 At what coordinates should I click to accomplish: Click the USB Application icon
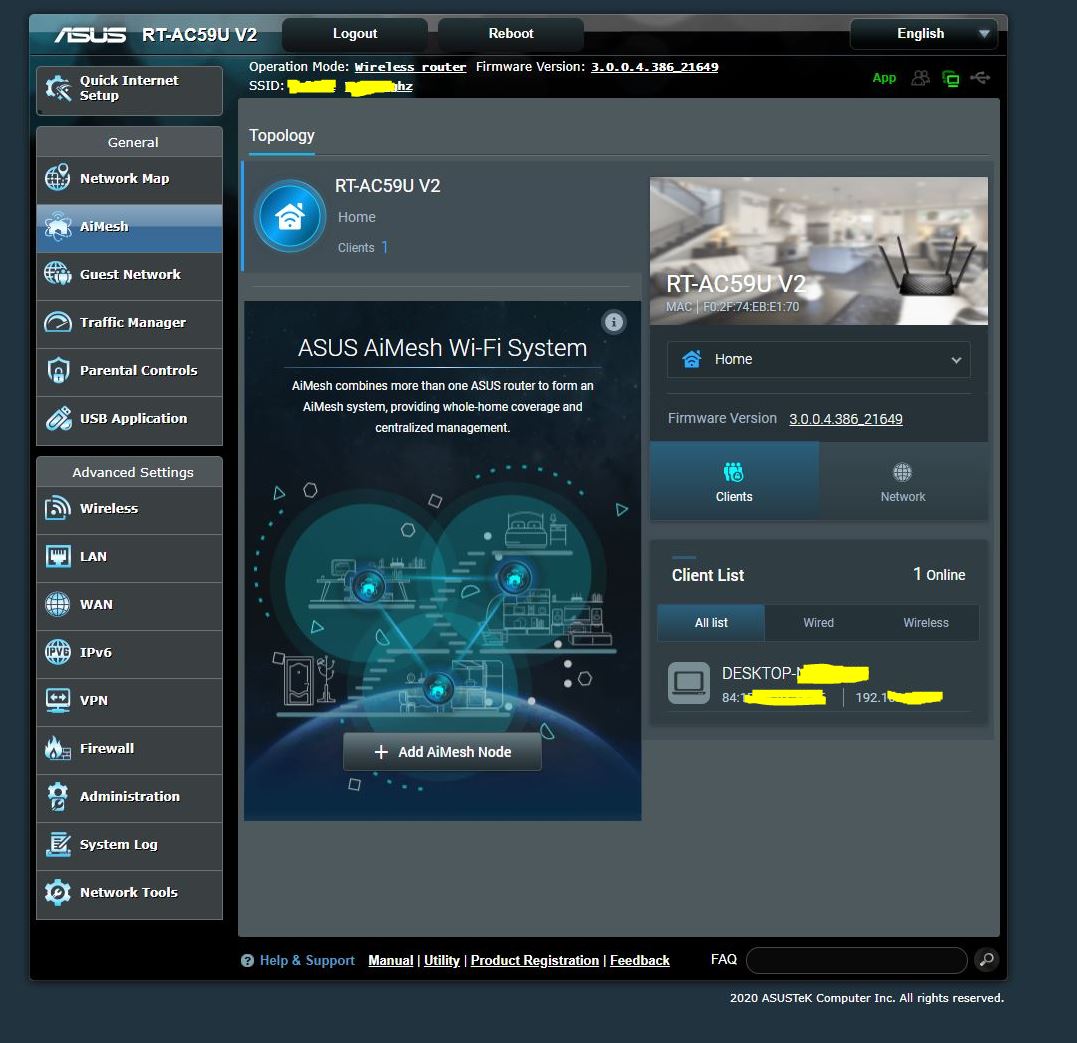point(58,418)
